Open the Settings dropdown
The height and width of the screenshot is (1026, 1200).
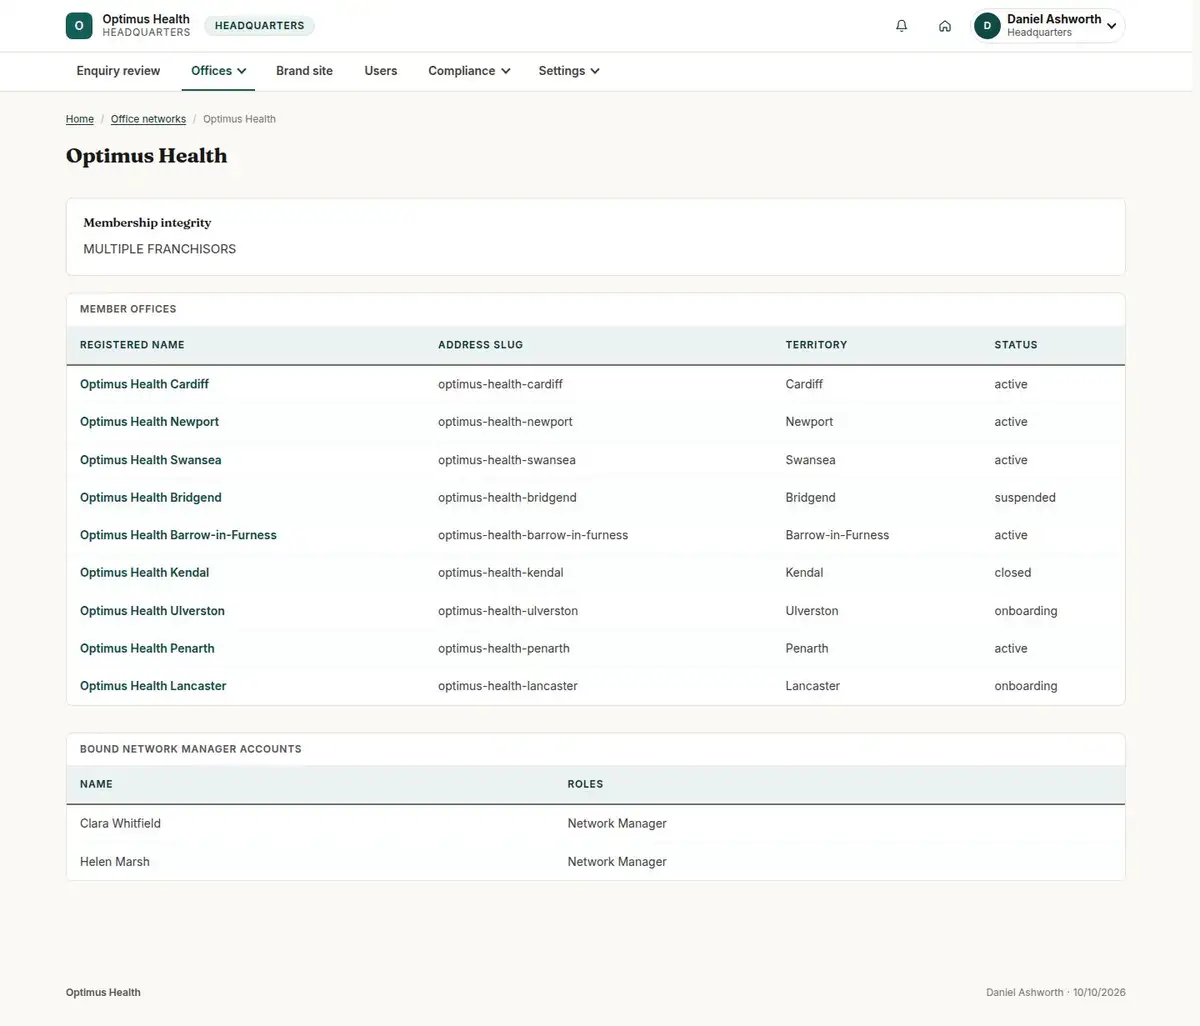(x=569, y=71)
